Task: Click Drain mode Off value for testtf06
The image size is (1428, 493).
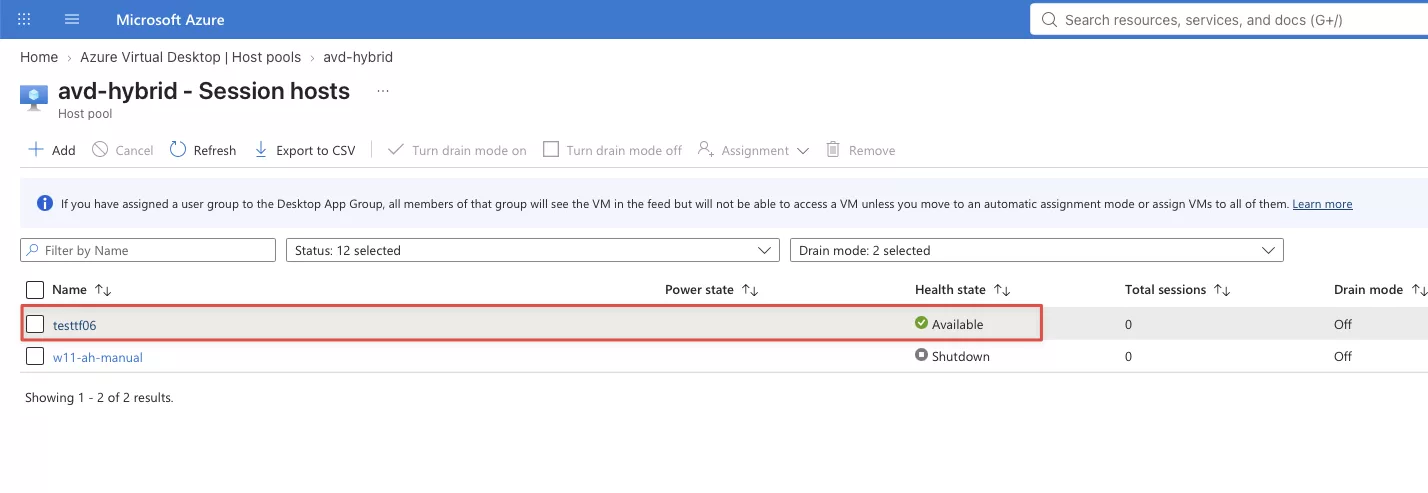Action: (x=1343, y=324)
